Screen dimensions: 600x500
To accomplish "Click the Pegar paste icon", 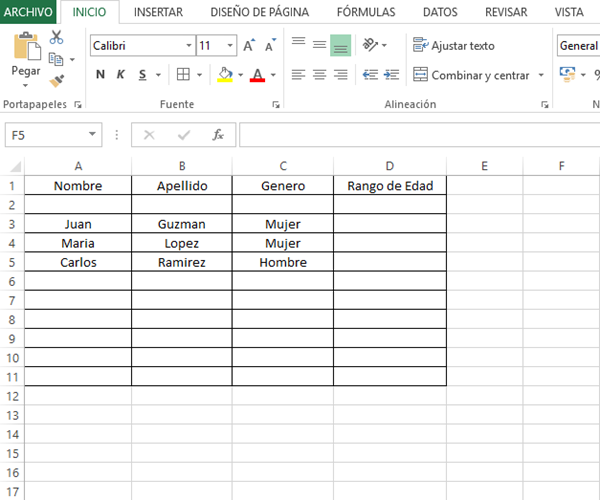I will coord(27,46).
